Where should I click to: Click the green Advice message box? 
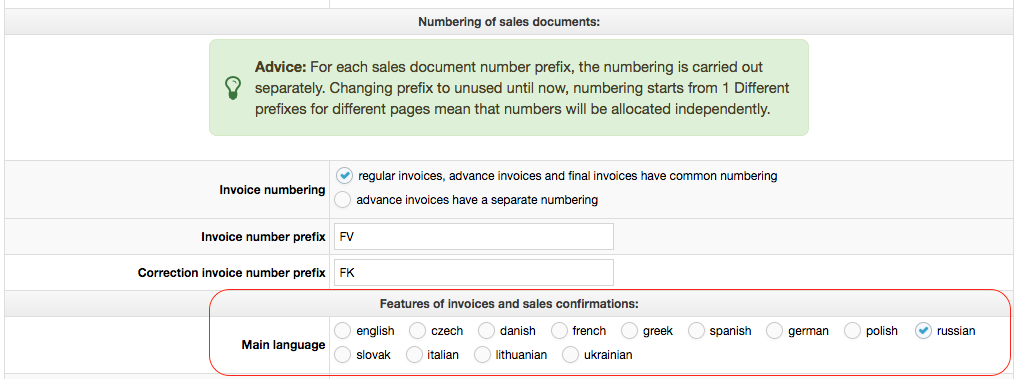coord(509,88)
